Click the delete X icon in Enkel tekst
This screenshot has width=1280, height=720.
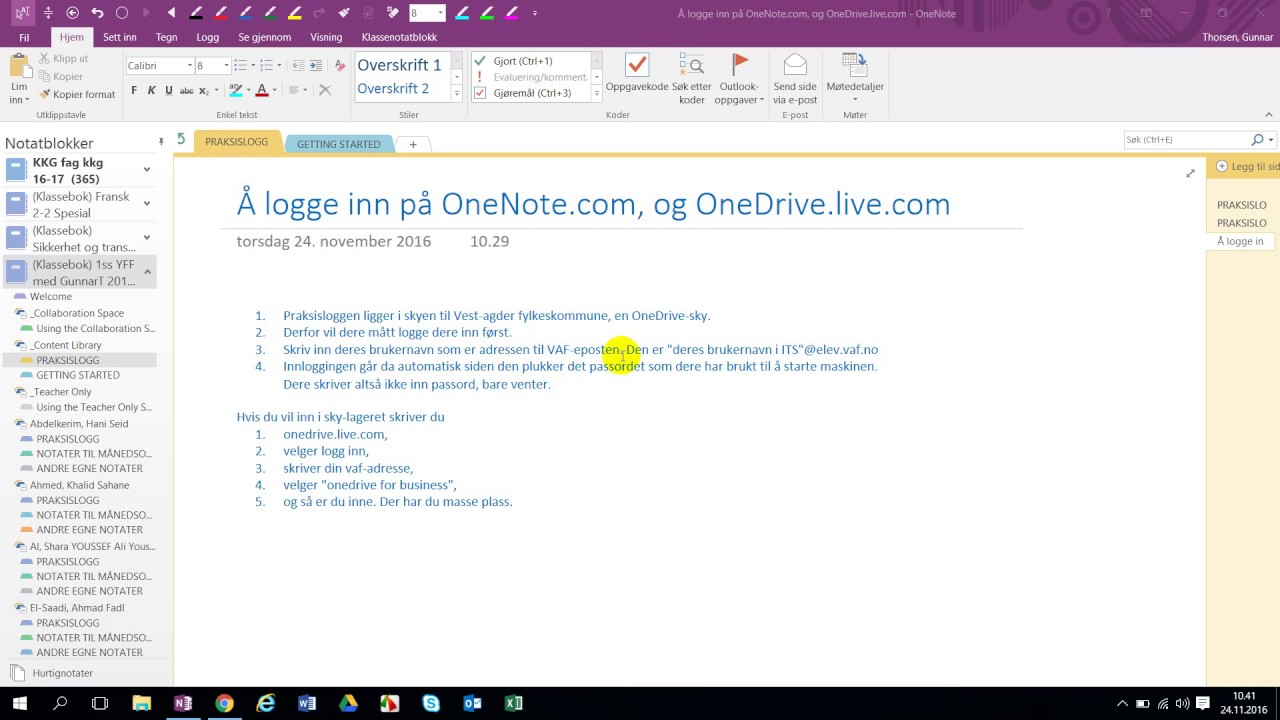coord(325,90)
